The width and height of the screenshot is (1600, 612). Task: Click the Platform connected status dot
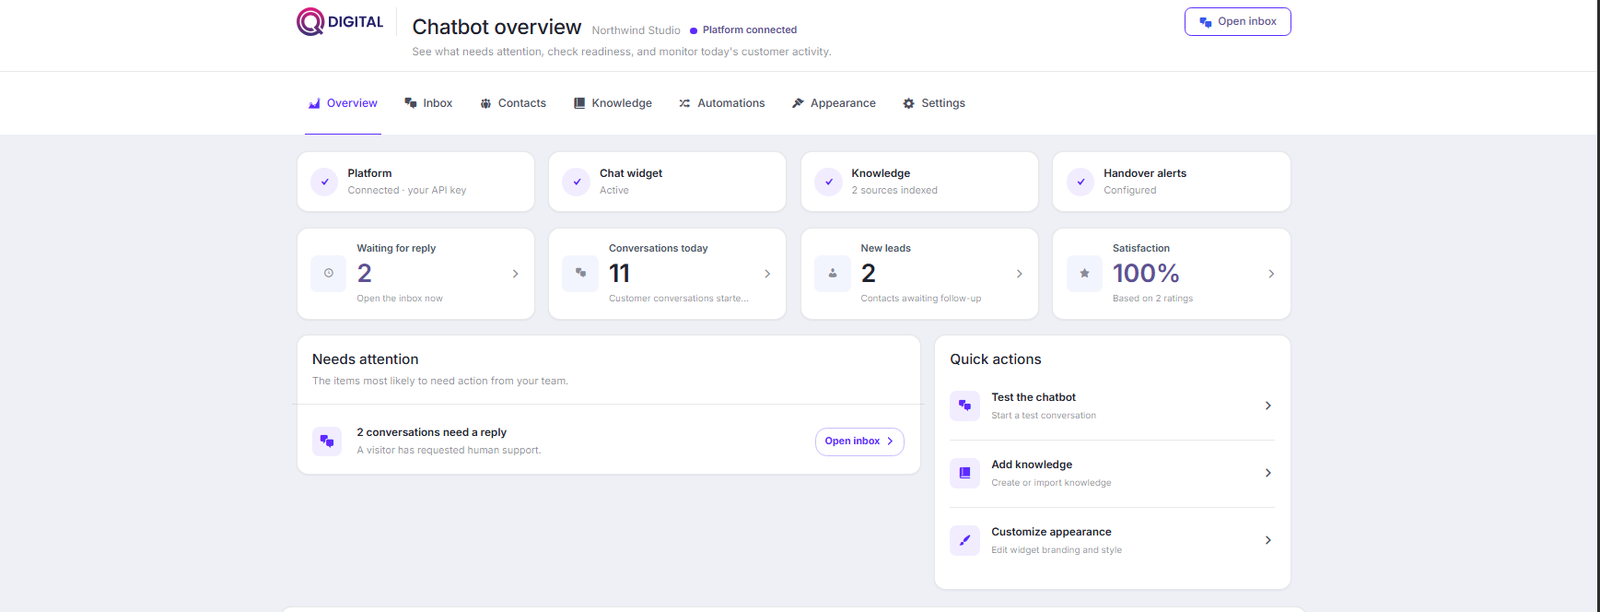pos(694,31)
